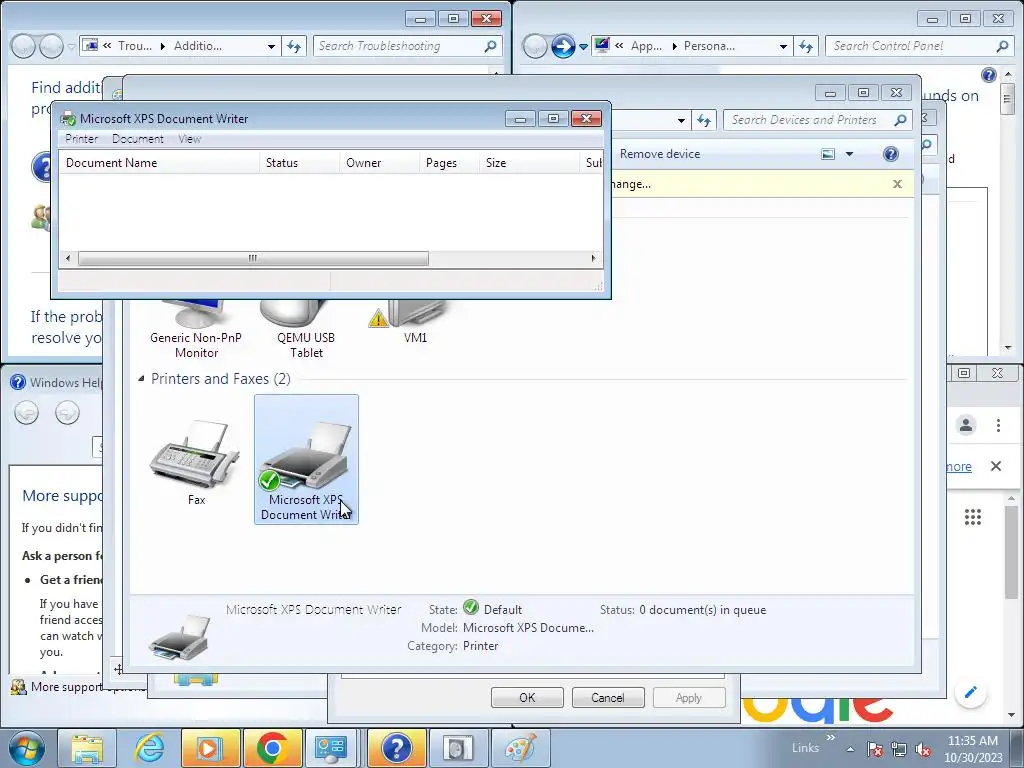
Task: Open the View menu in the print queue
Action: 189,138
